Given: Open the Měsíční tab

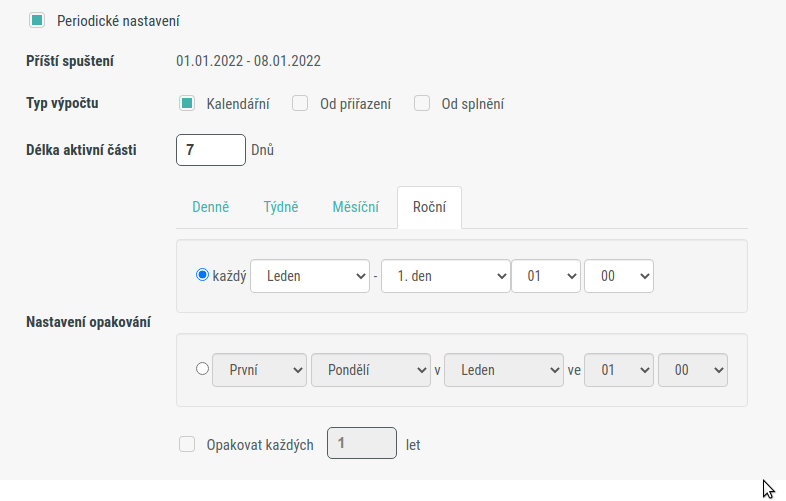Looking at the screenshot, I should 355,207.
